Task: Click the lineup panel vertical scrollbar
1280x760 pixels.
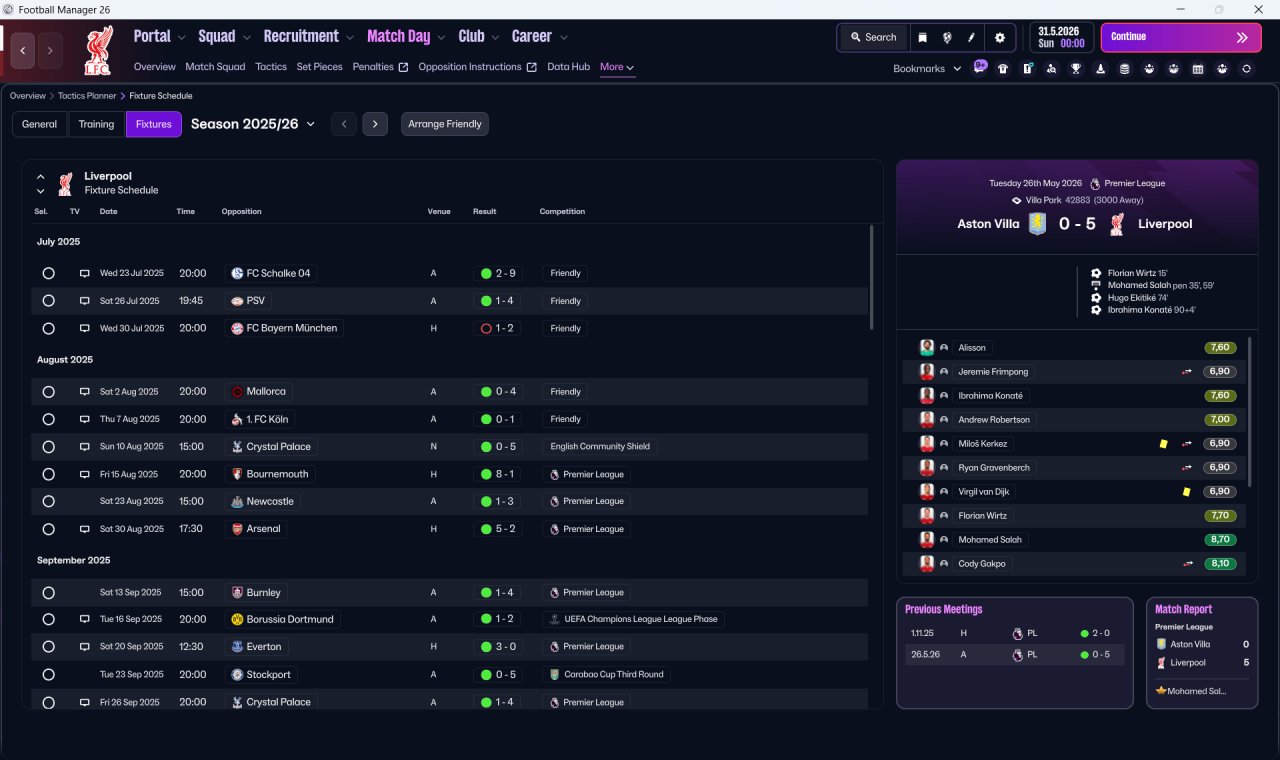Action: point(1250,412)
